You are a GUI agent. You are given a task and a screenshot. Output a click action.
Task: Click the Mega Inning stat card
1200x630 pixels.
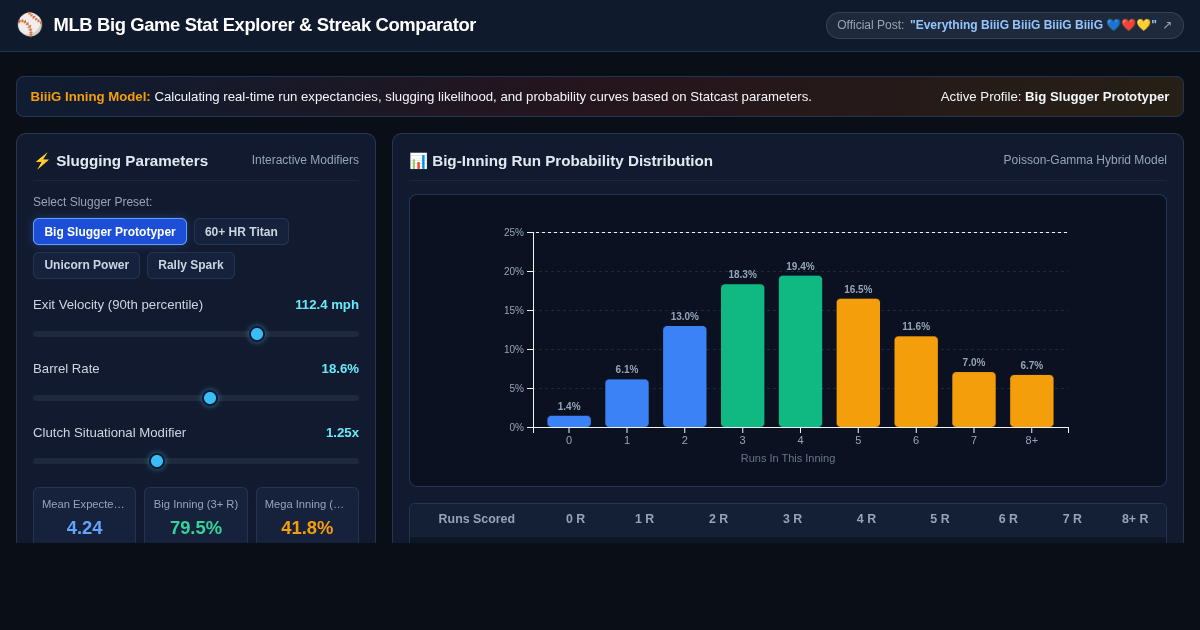point(307,515)
